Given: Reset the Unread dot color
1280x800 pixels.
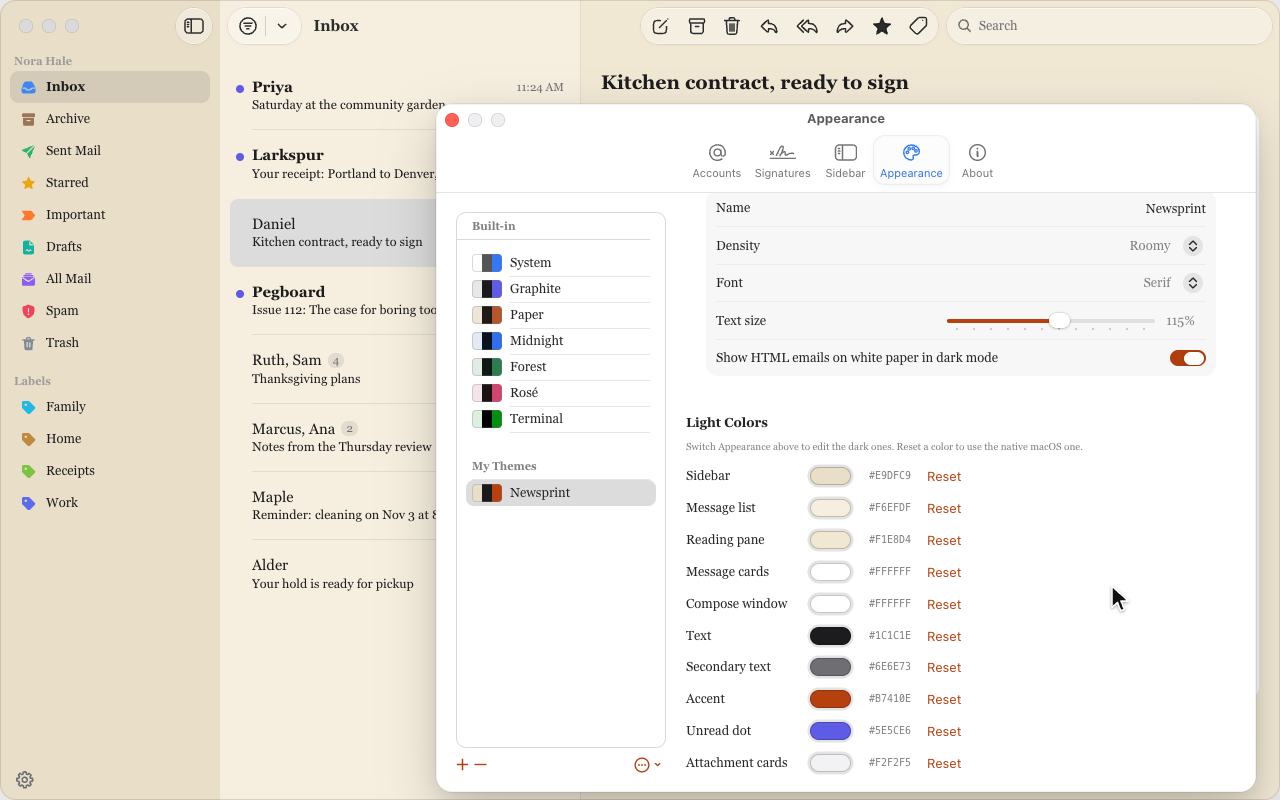Looking at the screenshot, I should coord(944,731).
